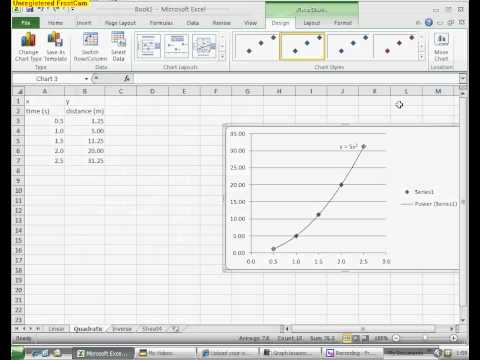Screen dimensions: 480x360
Task: Click cell with 'distance (m)'
Action: click(x=85, y=111)
